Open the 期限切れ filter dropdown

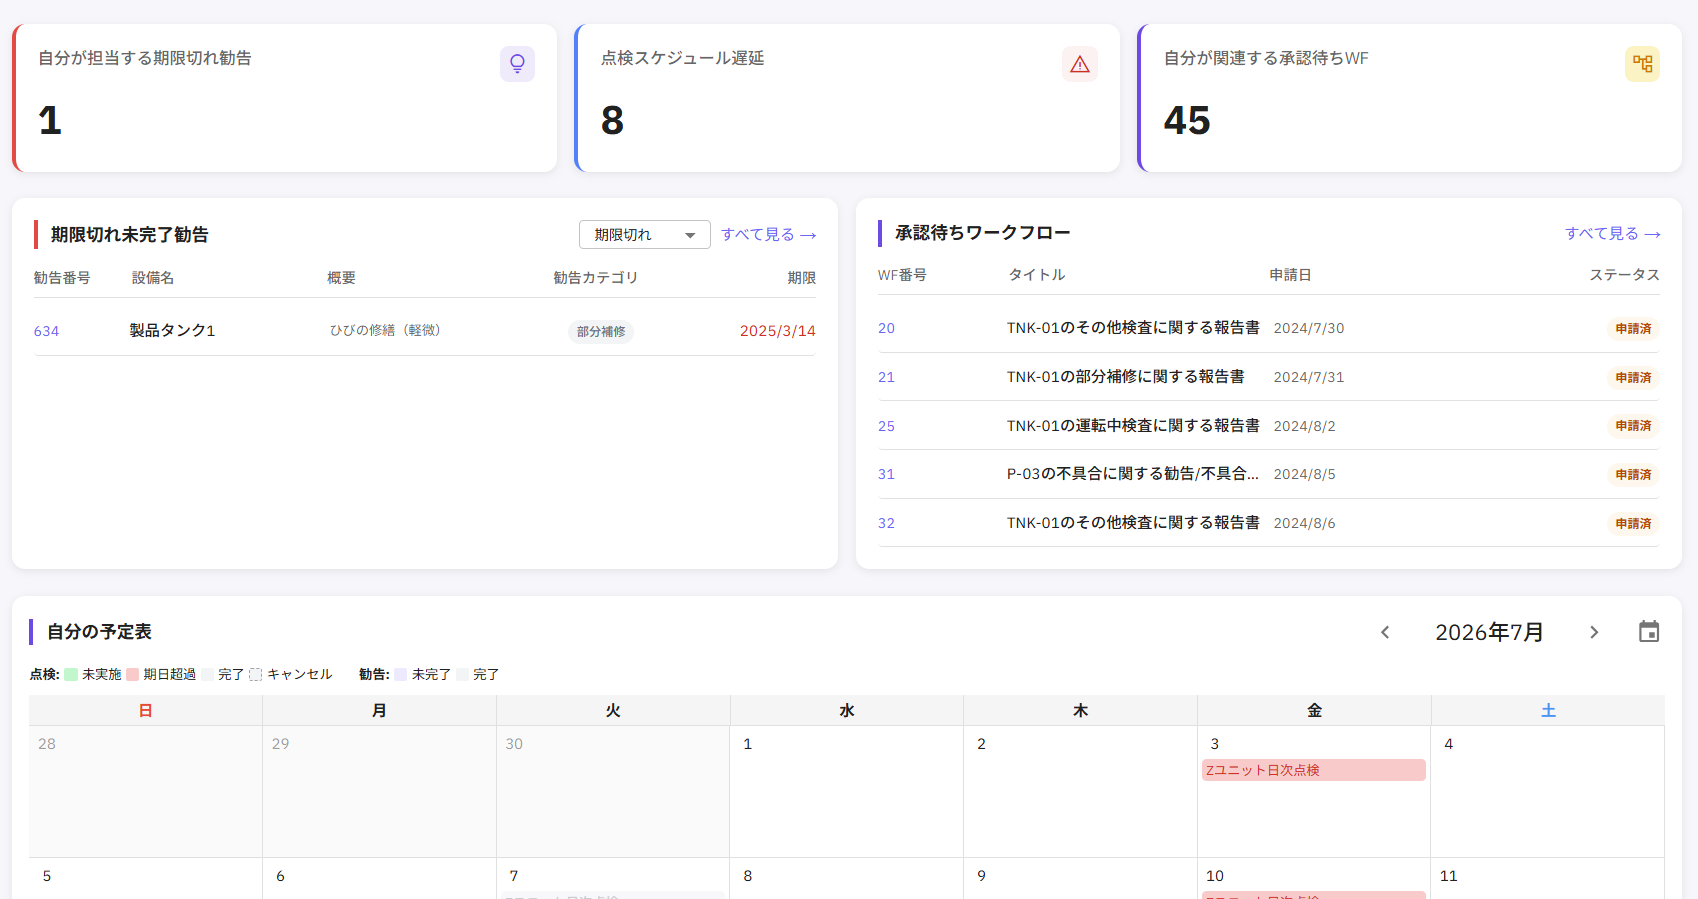(644, 234)
